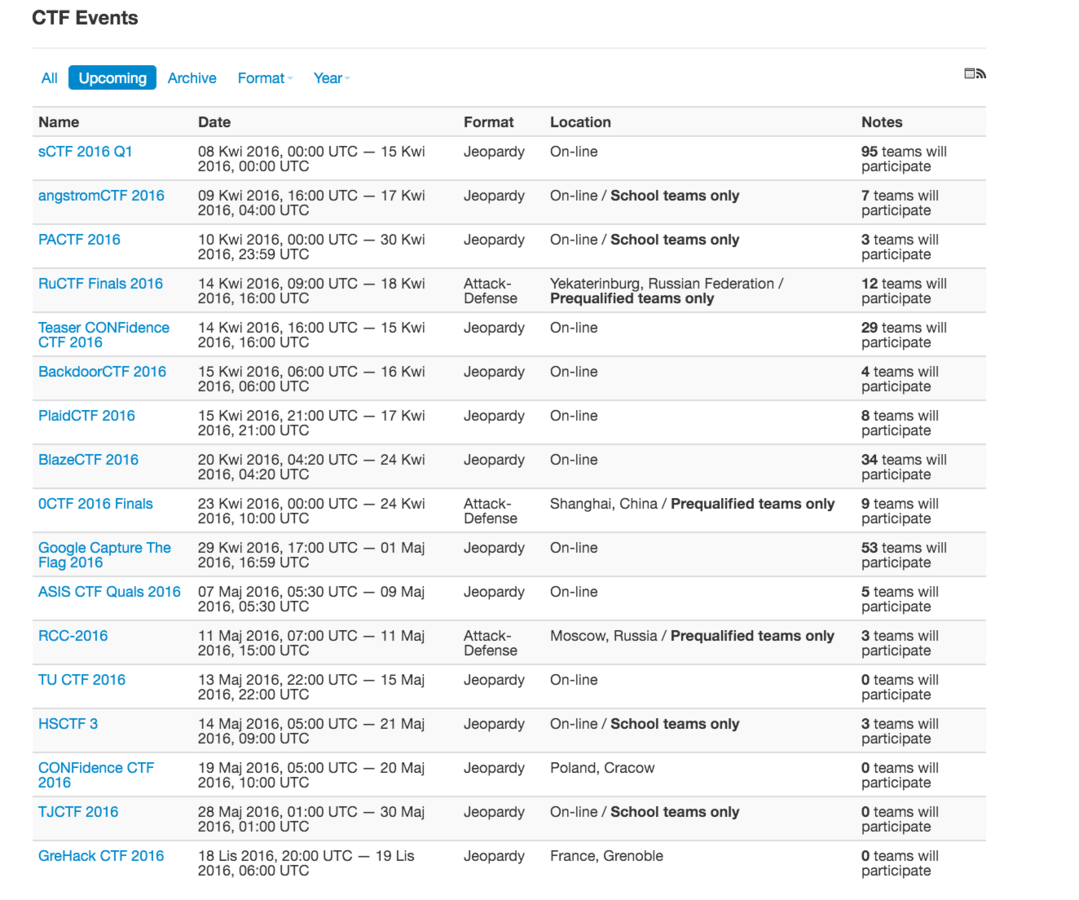The width and height of the screenshot is (1079, 900).
Task: Click '7 teams will participate' note
Action: coord(899,203)
